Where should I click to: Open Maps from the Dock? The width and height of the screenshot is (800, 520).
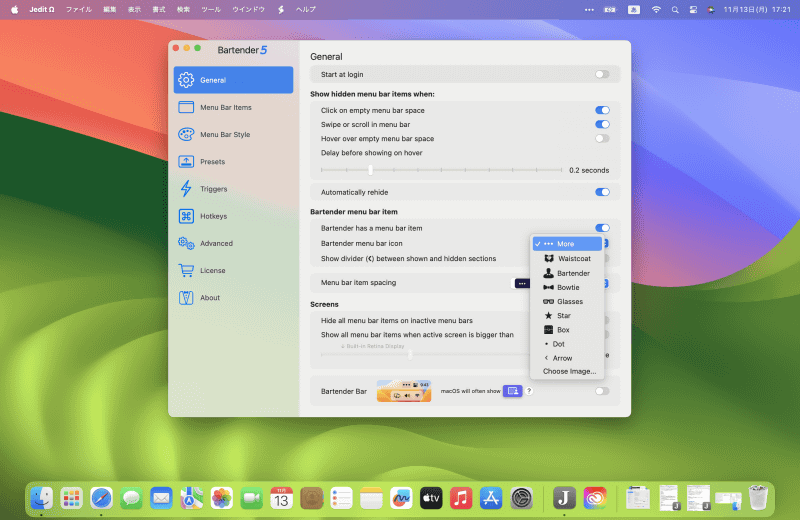191,498
